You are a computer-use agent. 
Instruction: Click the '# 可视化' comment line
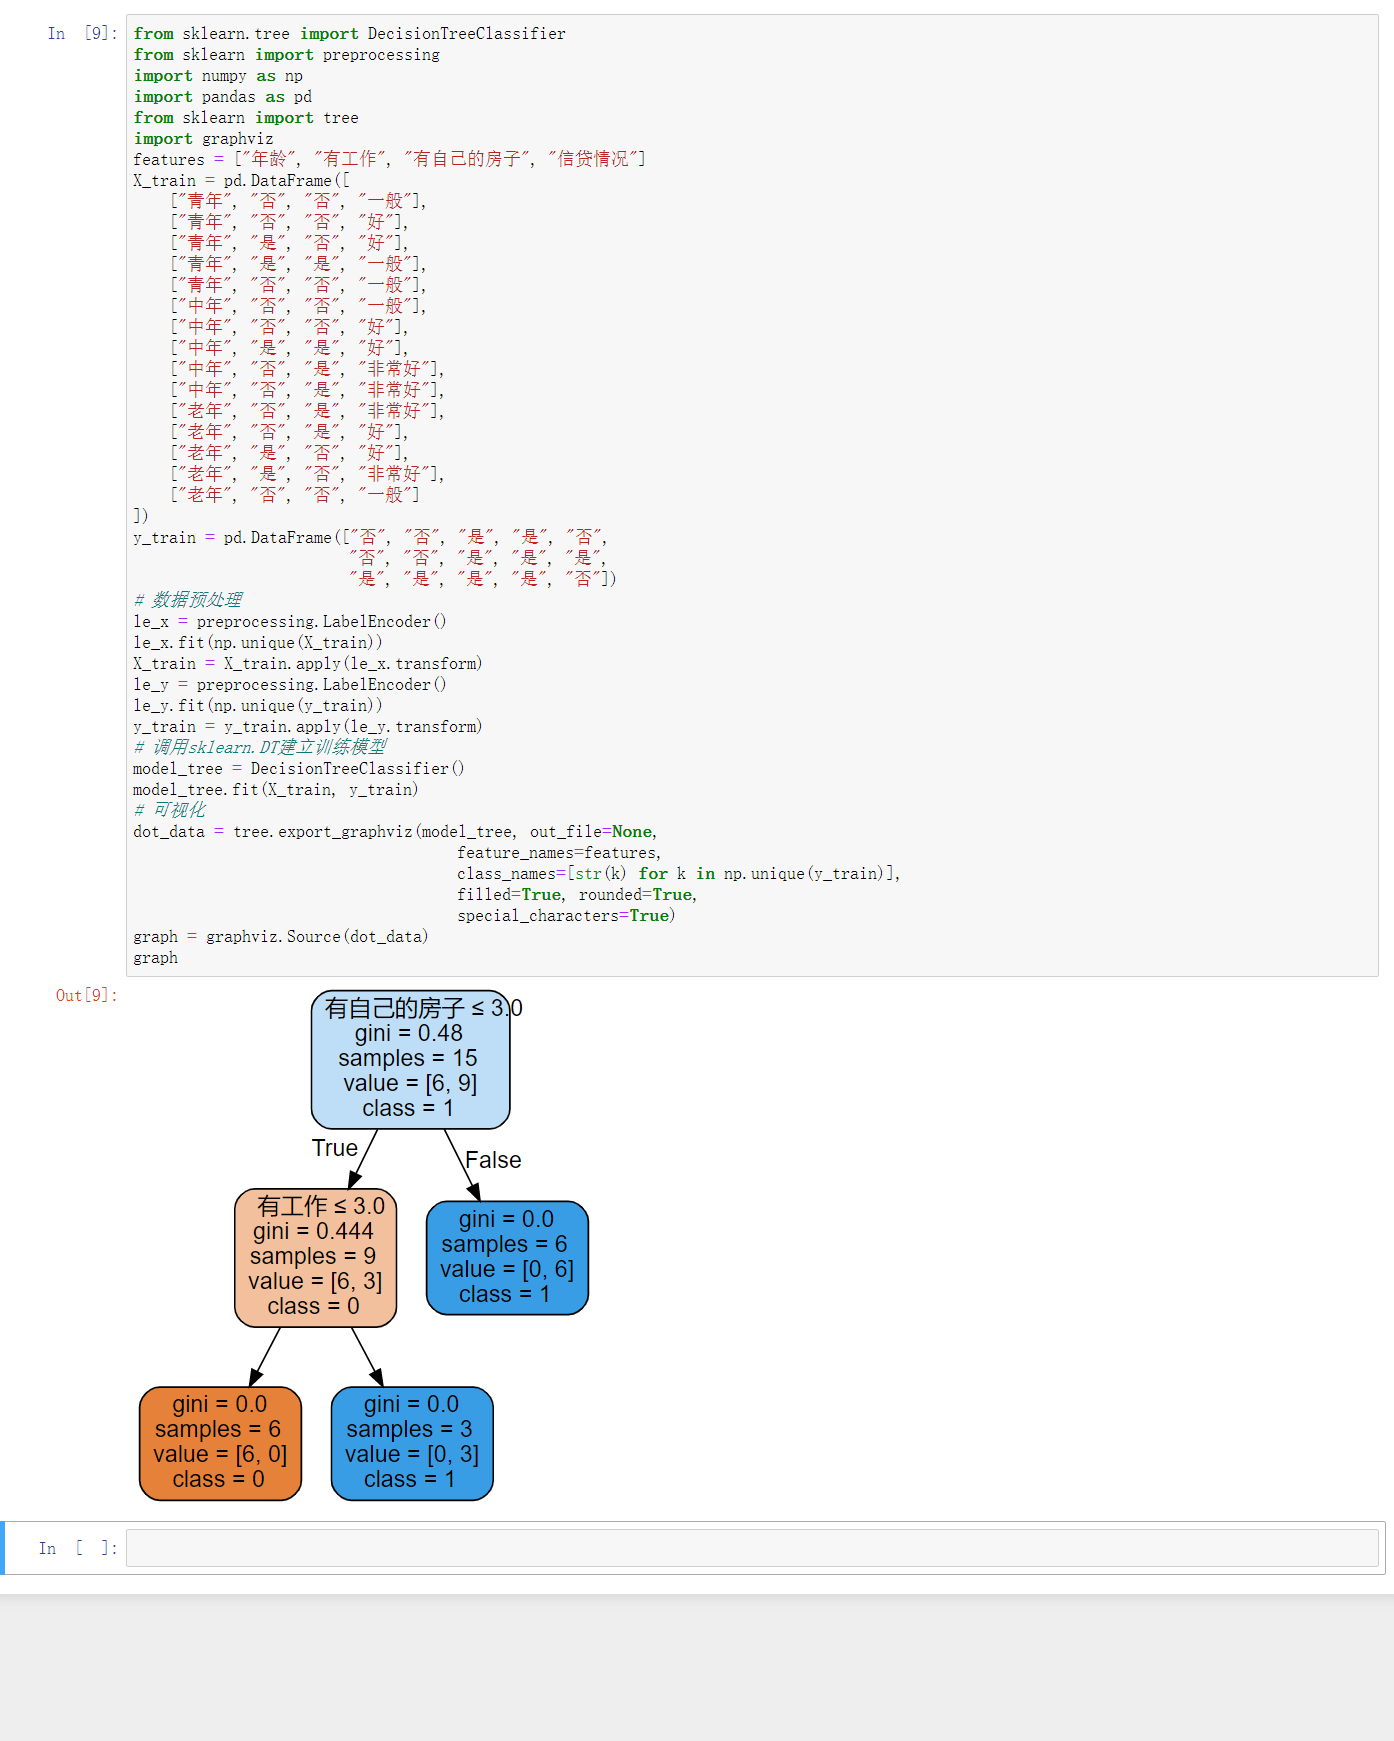tap(169, 810)
